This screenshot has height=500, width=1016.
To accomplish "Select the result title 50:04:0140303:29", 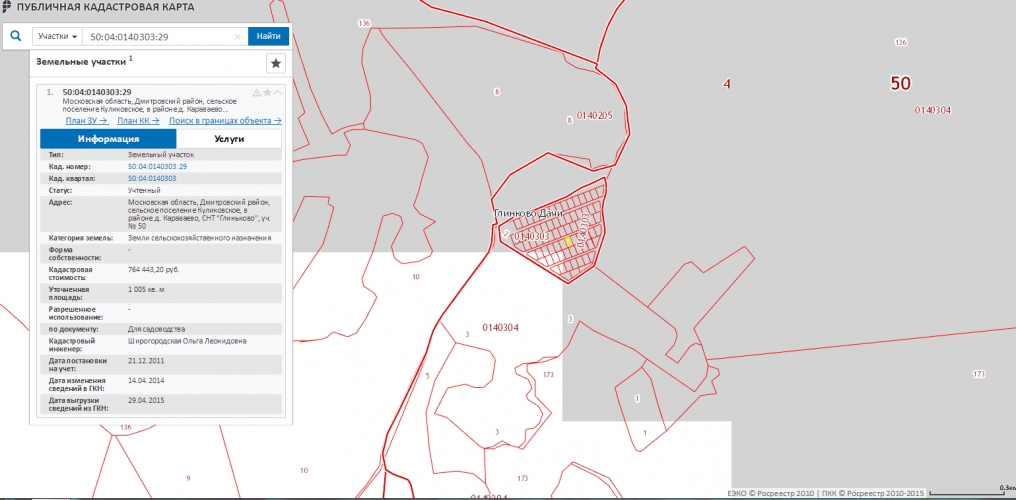I will pos(97,92).
